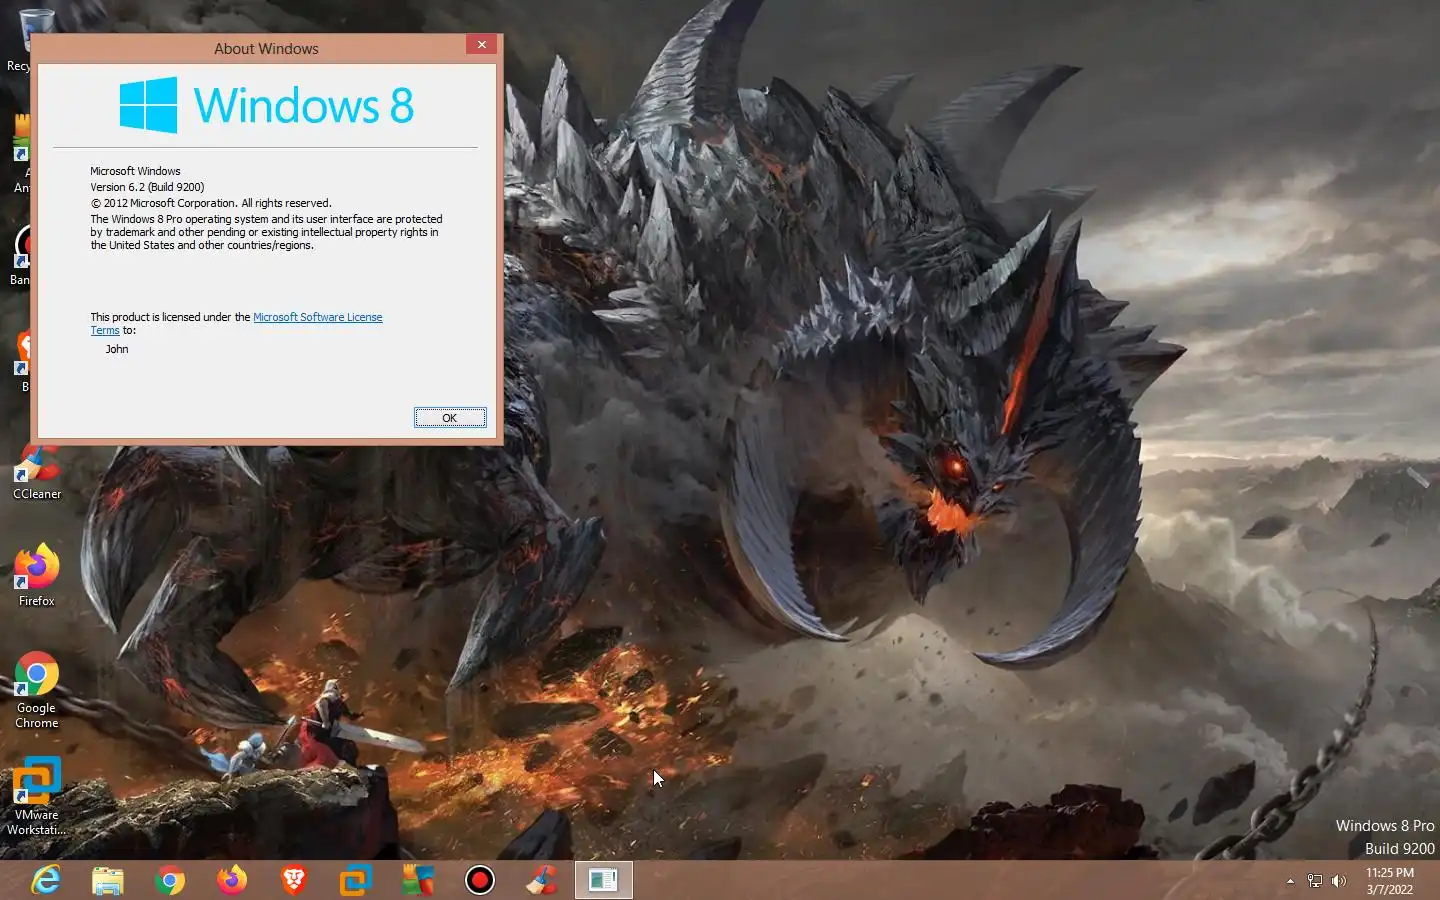1440x900 pixels.
Task: Click the active About Windows taskbar button
Action: coord(604,880)
